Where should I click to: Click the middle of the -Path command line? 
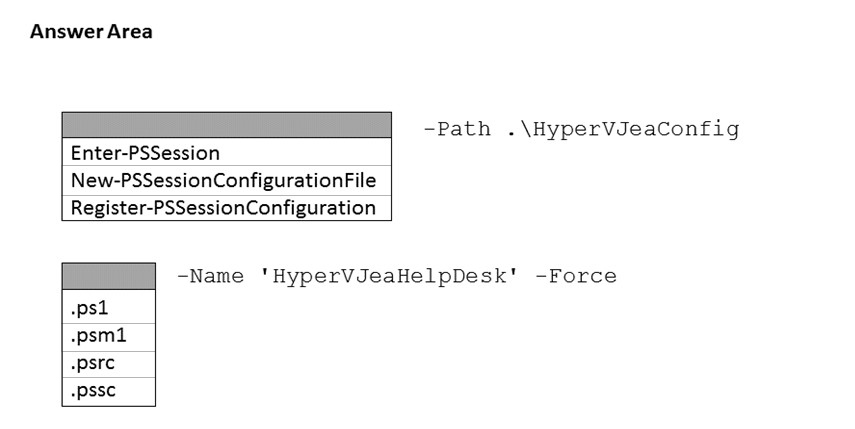click(x=581, y=129)
